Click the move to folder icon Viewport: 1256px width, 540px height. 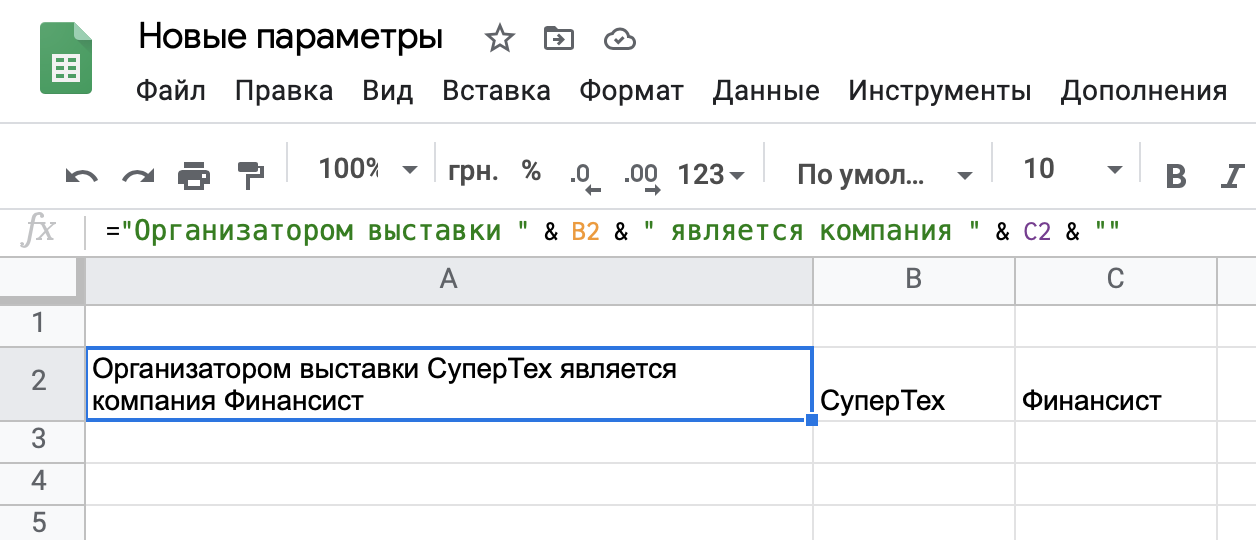[558, 39]
